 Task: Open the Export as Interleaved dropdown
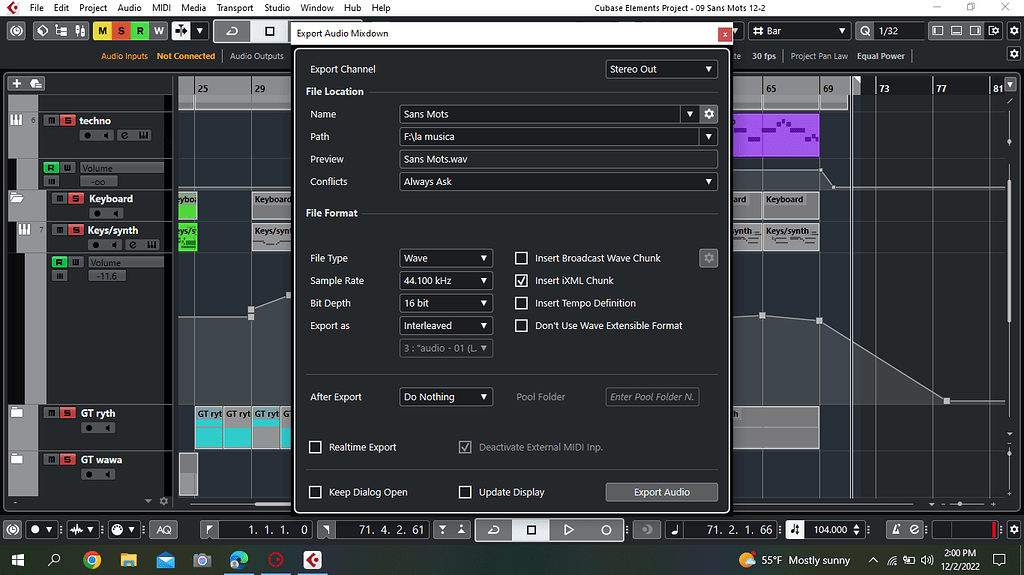(445, 325)
